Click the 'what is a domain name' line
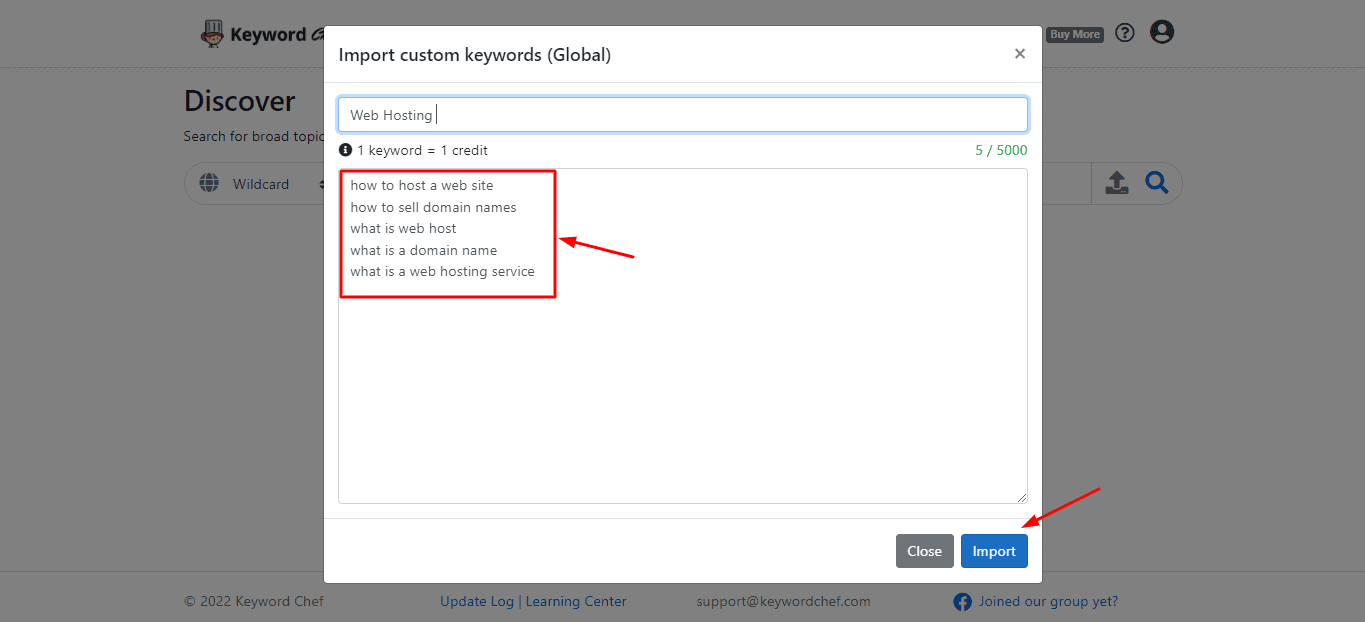 click(x=423, y=250)
